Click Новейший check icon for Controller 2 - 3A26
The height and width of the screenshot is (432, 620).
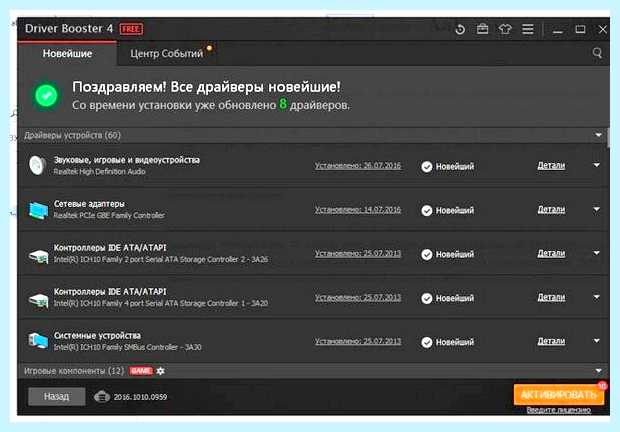click(x=427, y=255)
